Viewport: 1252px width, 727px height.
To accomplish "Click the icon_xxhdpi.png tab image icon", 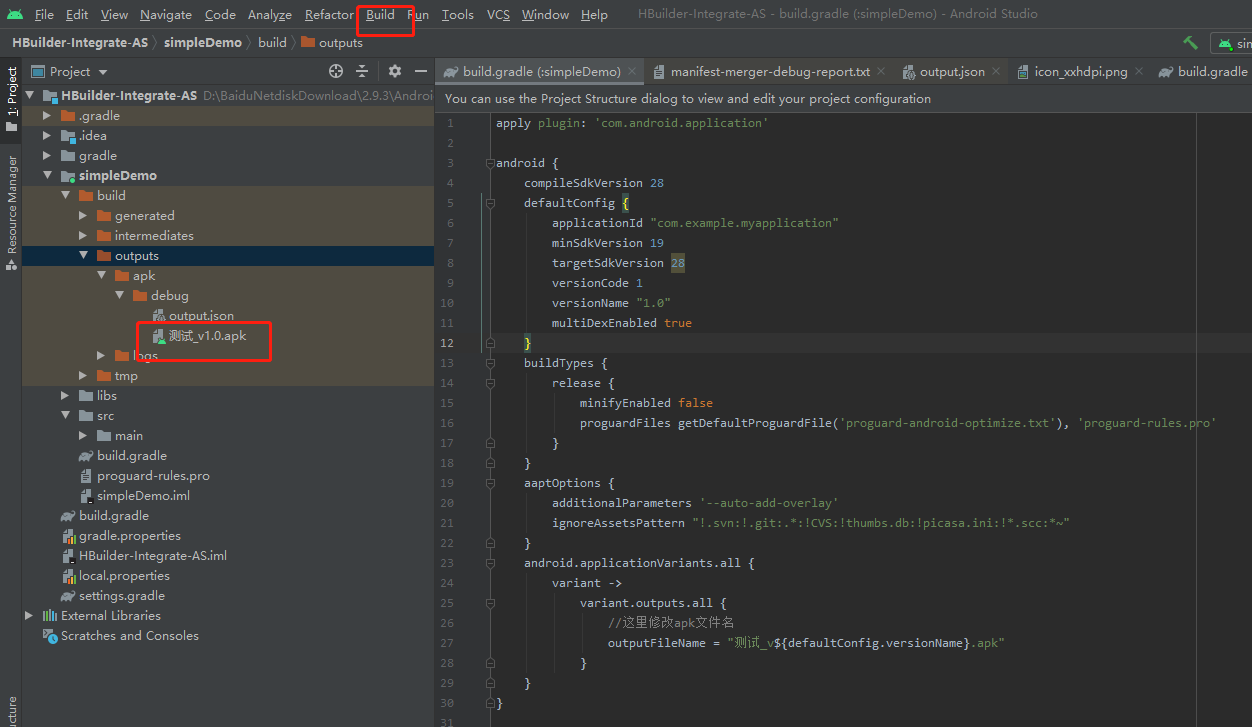I will (x=1021, y=72).
